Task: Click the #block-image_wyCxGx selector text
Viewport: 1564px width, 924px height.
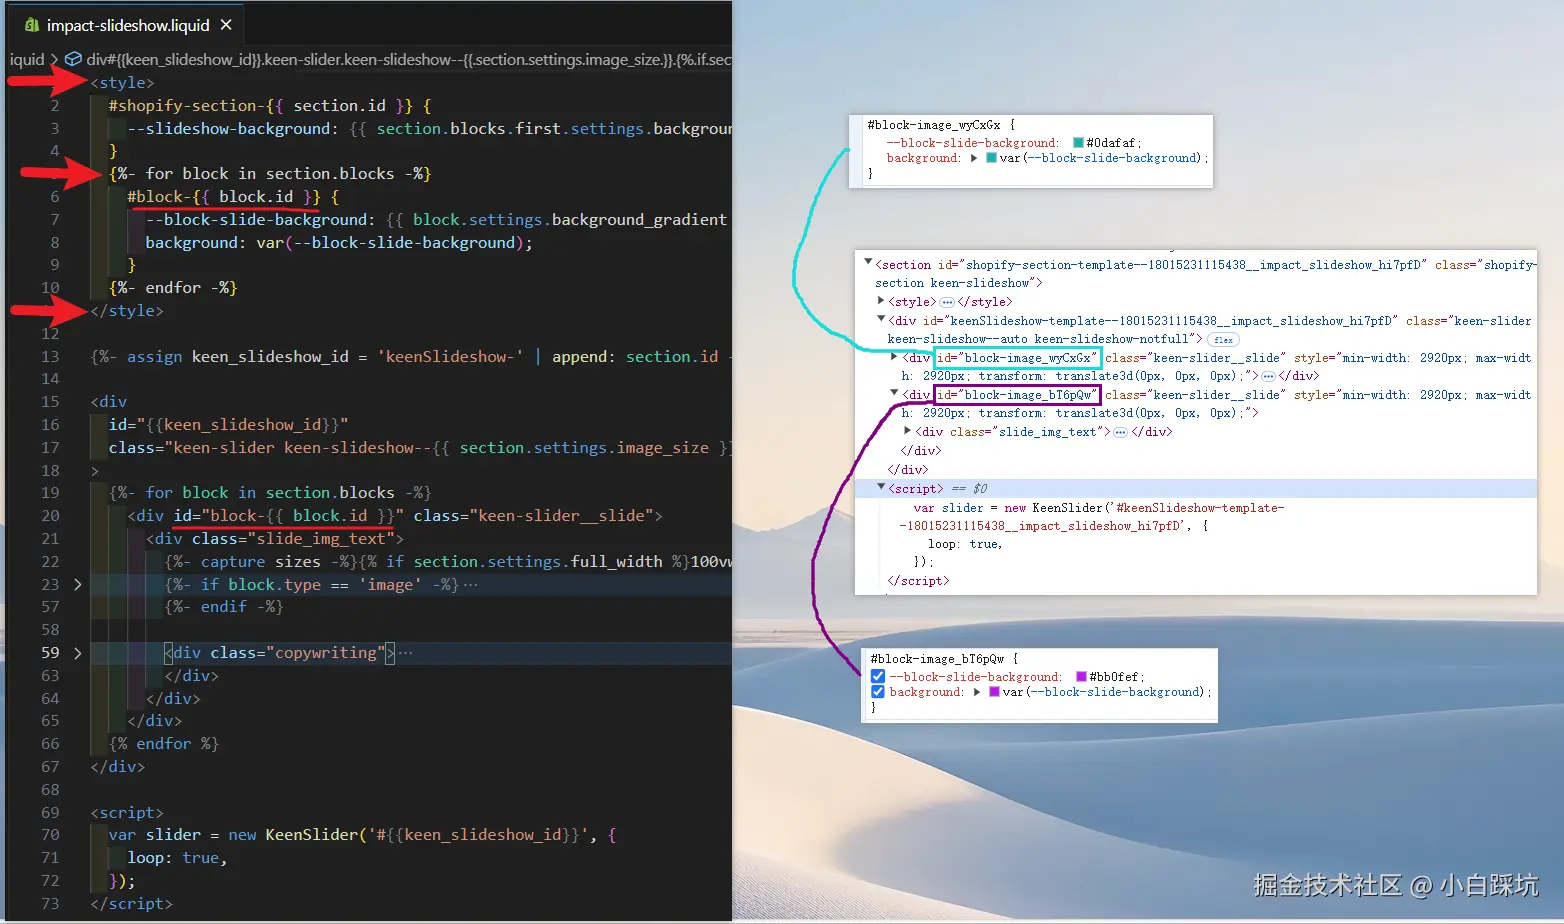Action: [x=934, y=125]
